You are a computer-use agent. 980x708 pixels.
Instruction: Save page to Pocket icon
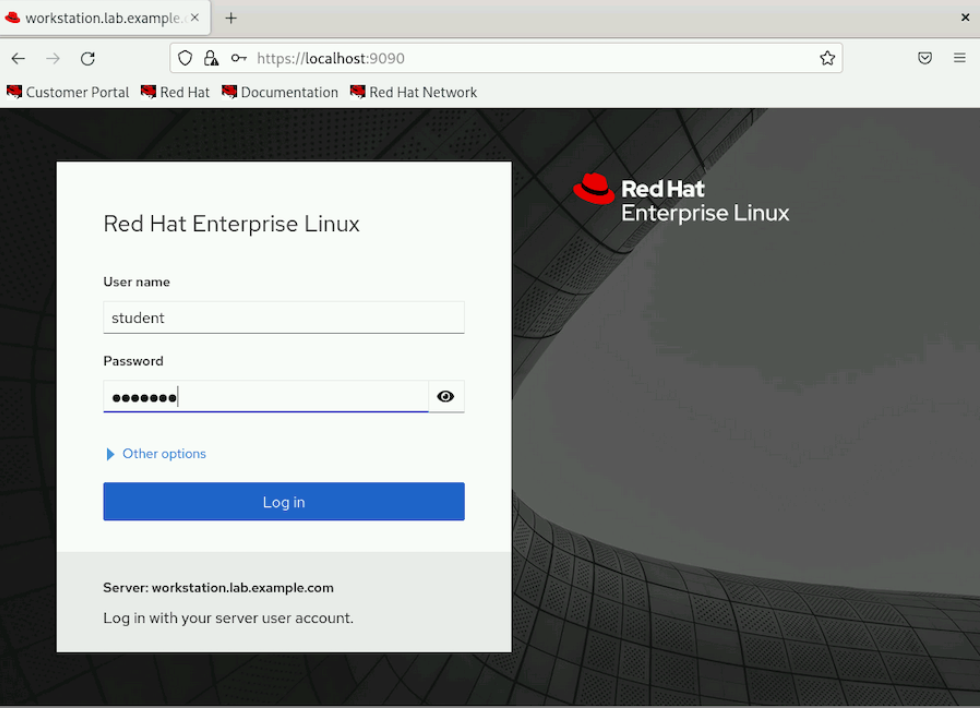pyautogui.click(x=925, y=58)
